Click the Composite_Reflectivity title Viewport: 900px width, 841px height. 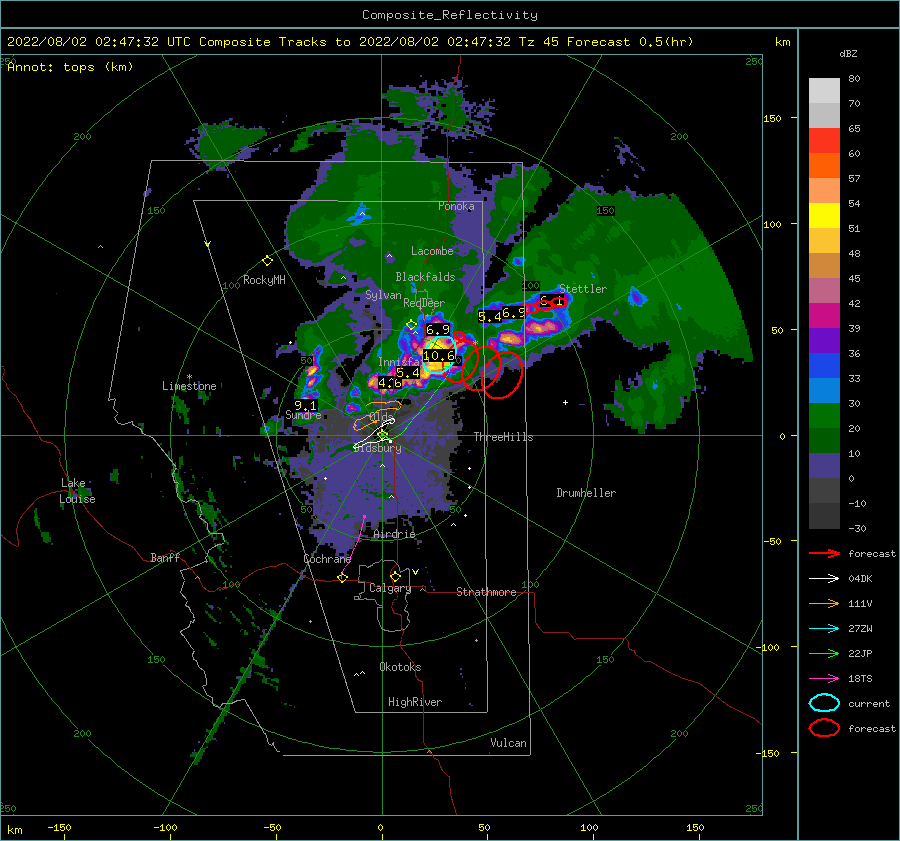click(x=450, y=15)
